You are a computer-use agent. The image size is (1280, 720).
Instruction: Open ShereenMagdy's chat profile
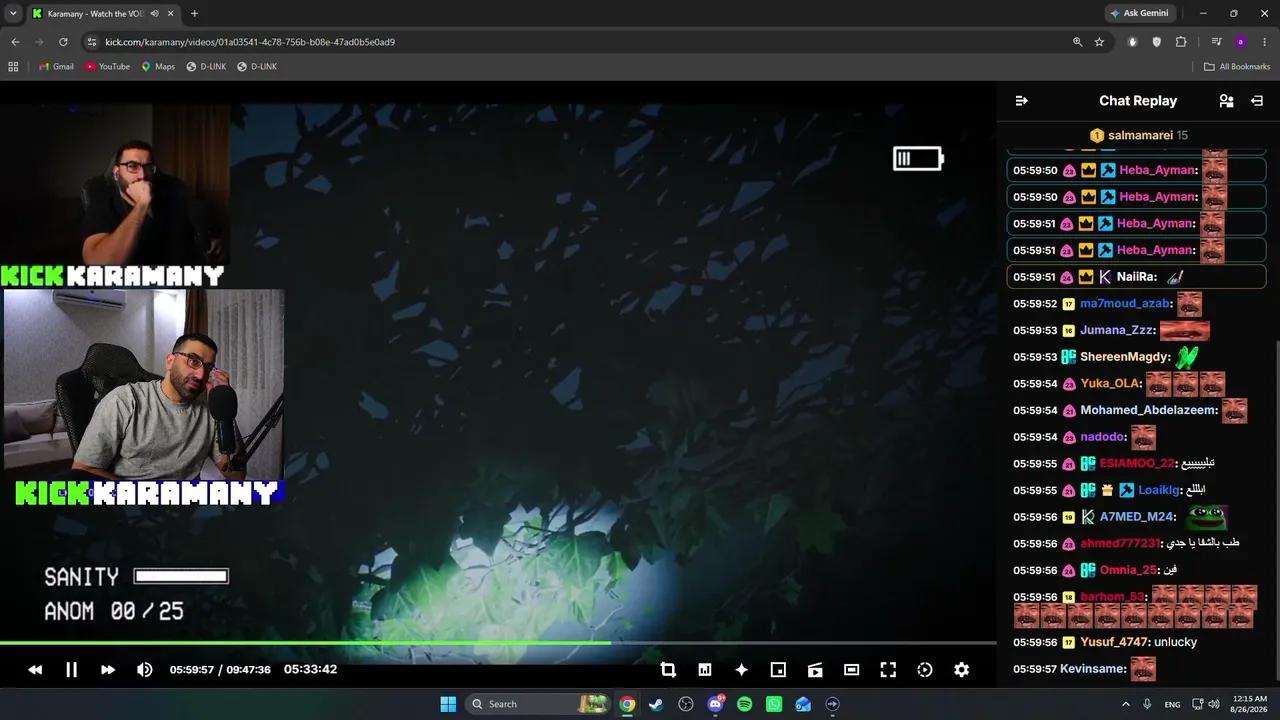tap(1125, 357)
